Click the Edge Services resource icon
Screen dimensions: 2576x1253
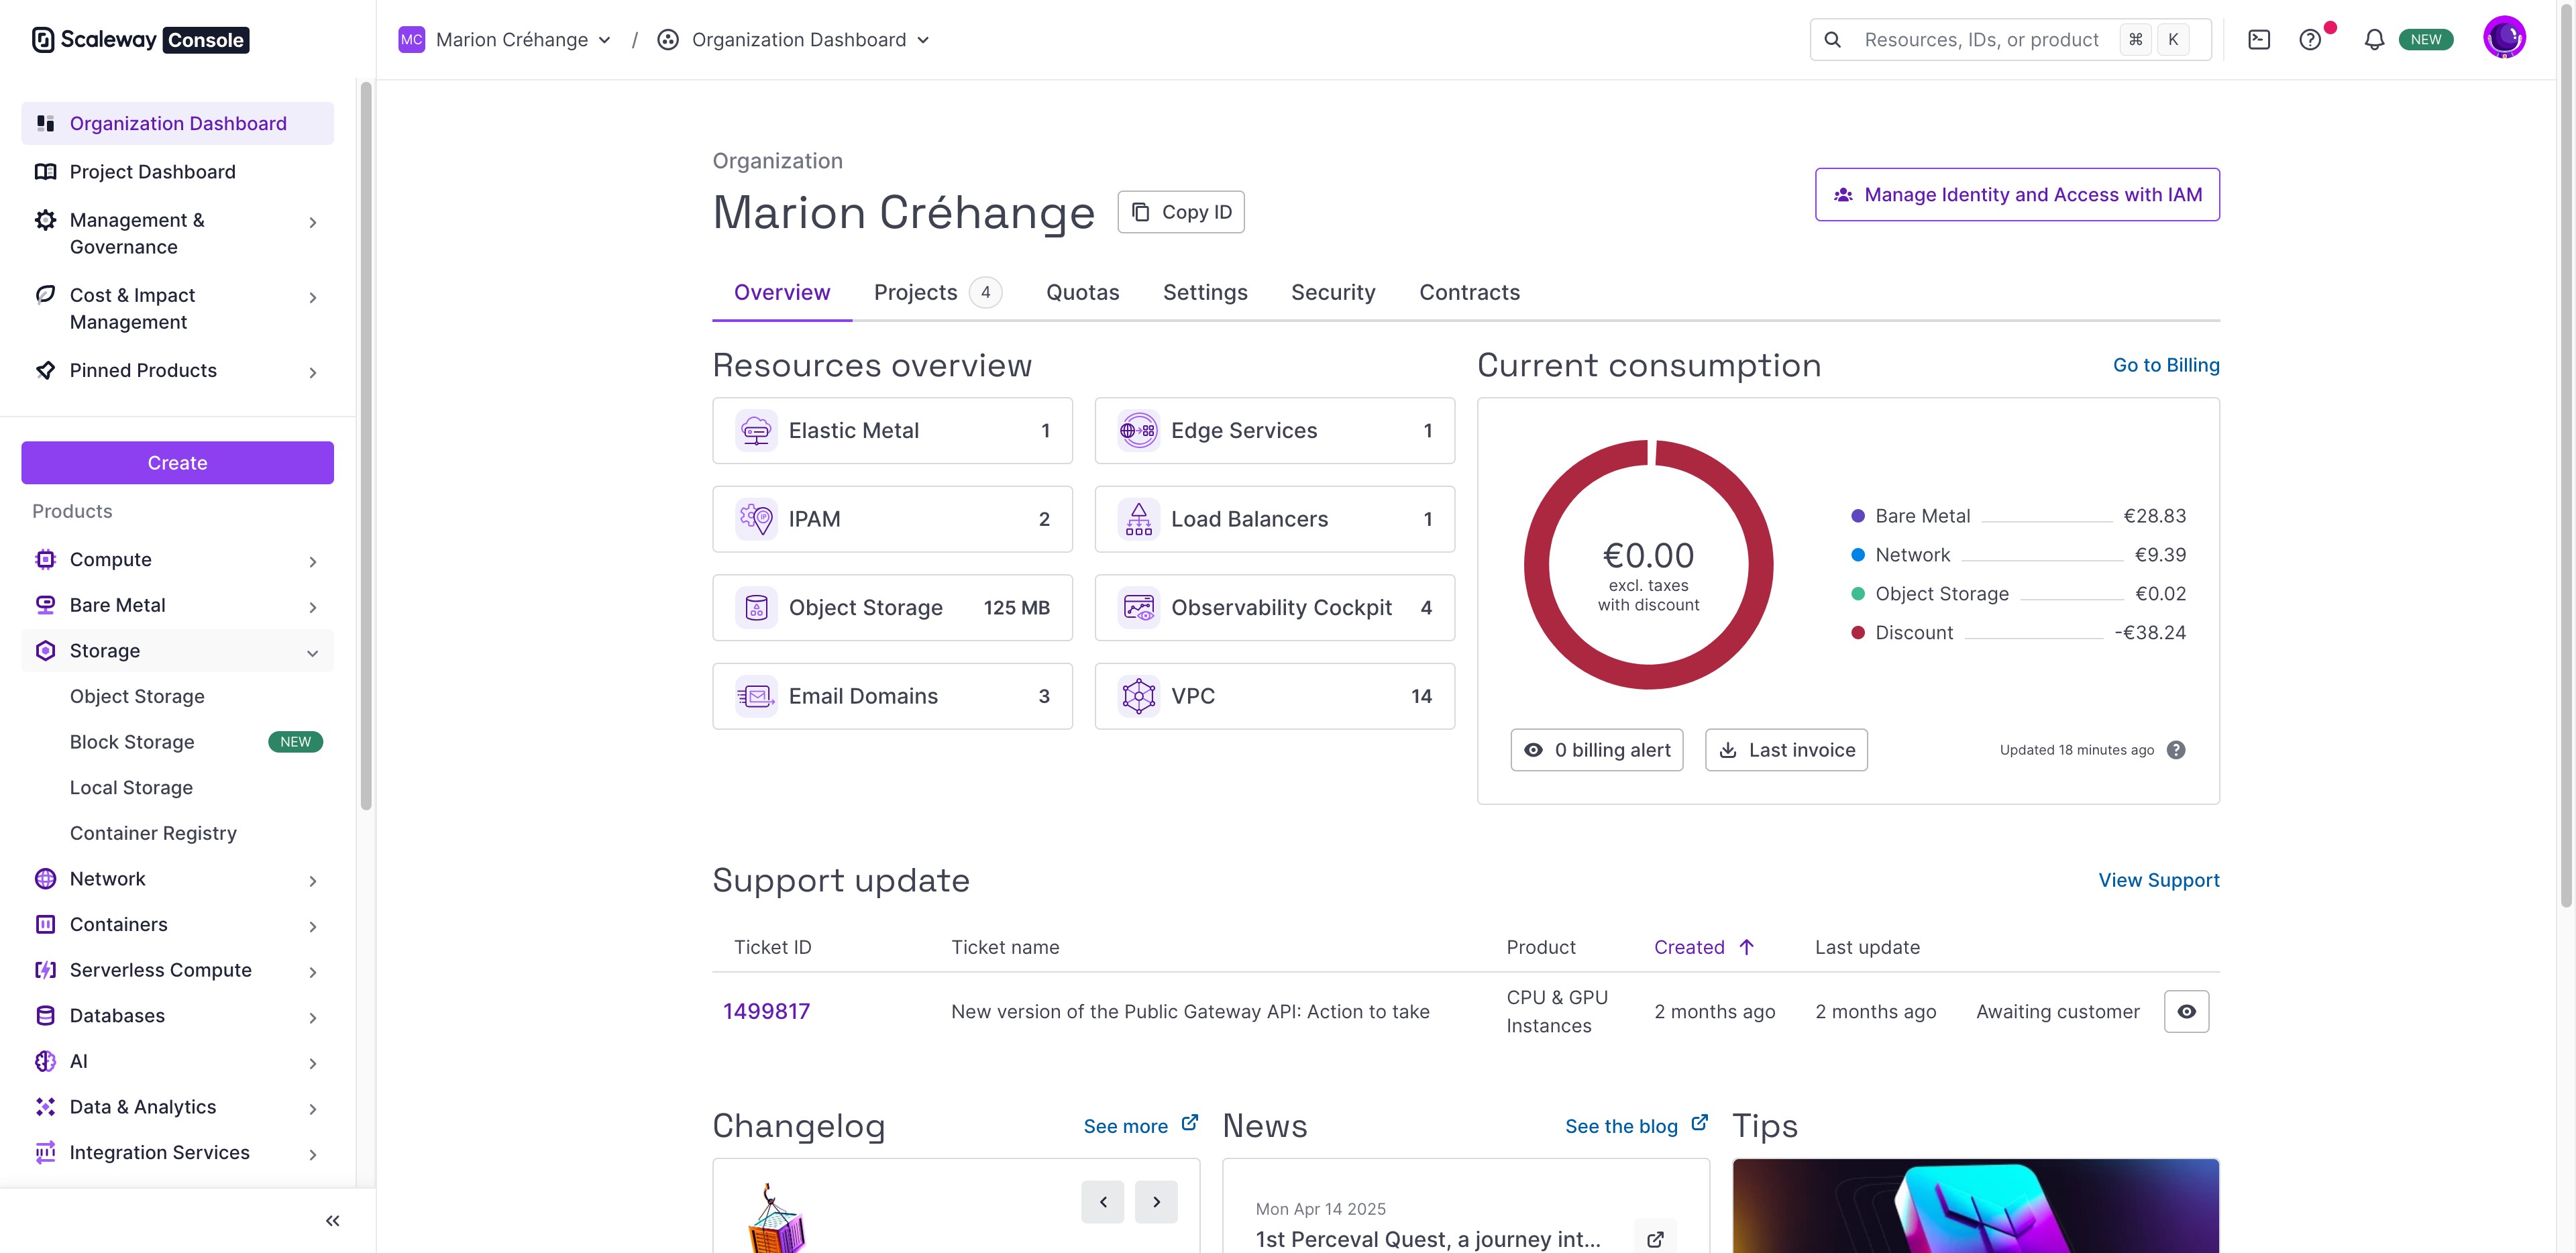1138,431
